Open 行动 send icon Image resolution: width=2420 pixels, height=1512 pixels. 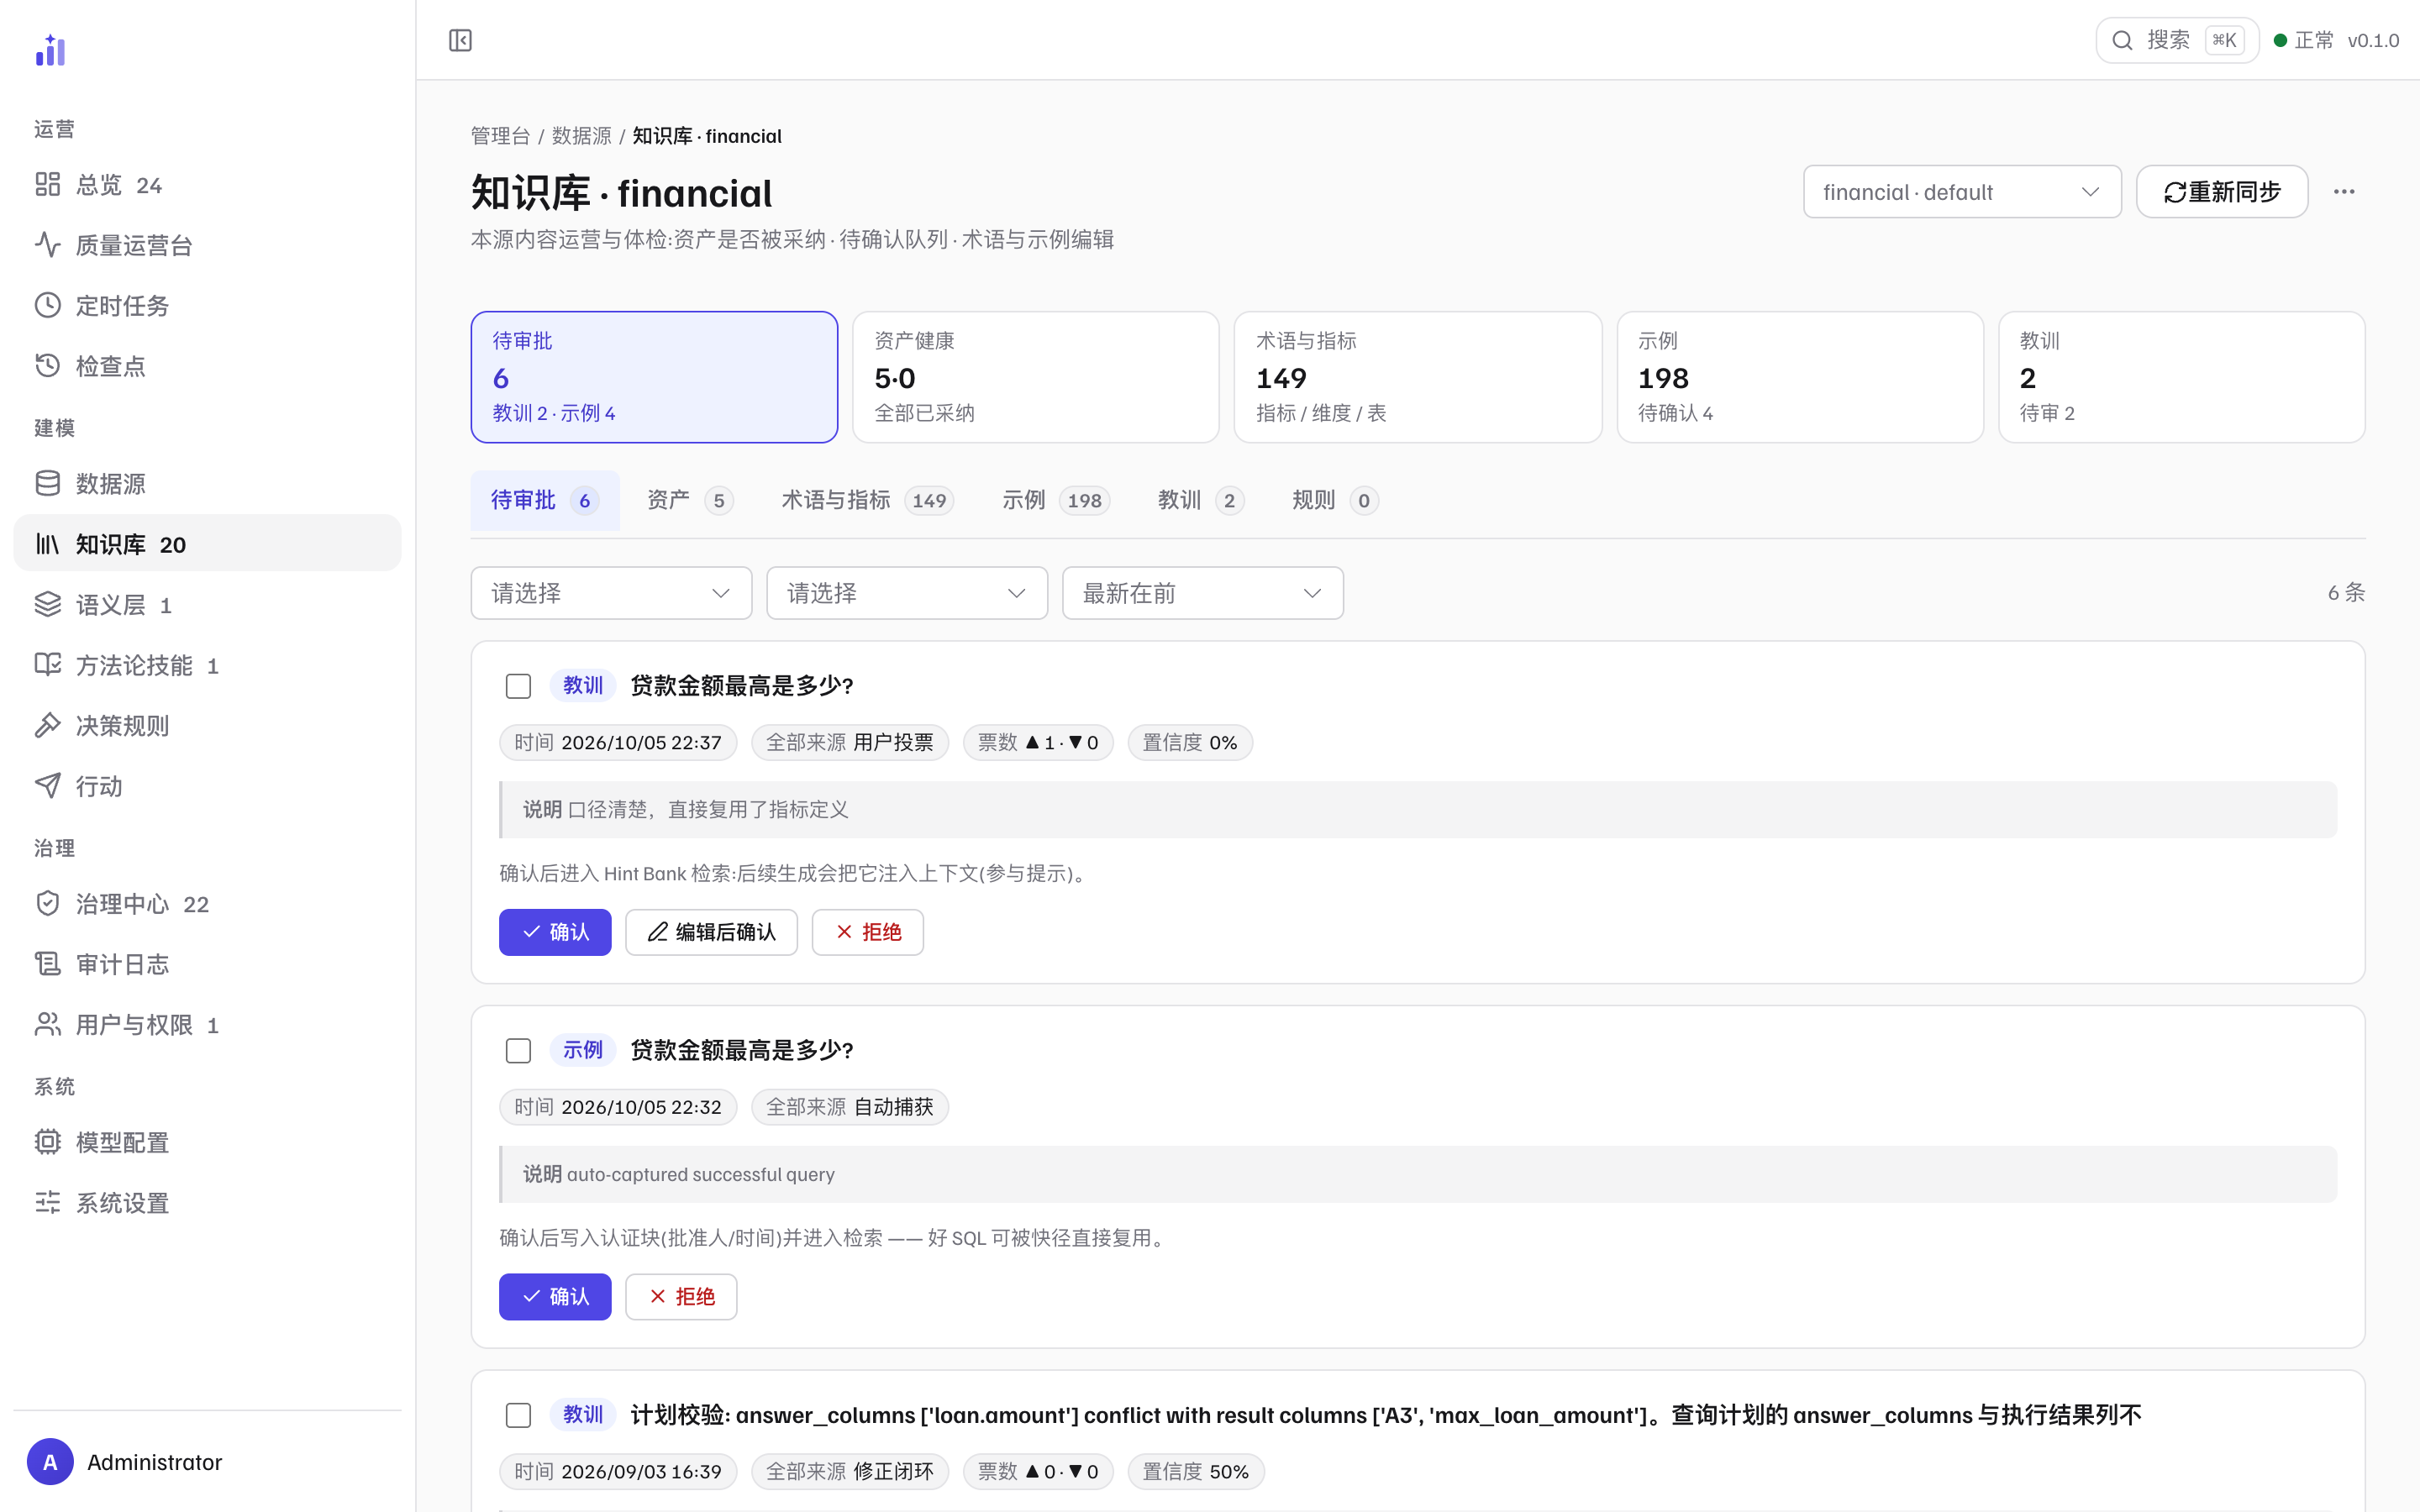(x=48, y=786)
